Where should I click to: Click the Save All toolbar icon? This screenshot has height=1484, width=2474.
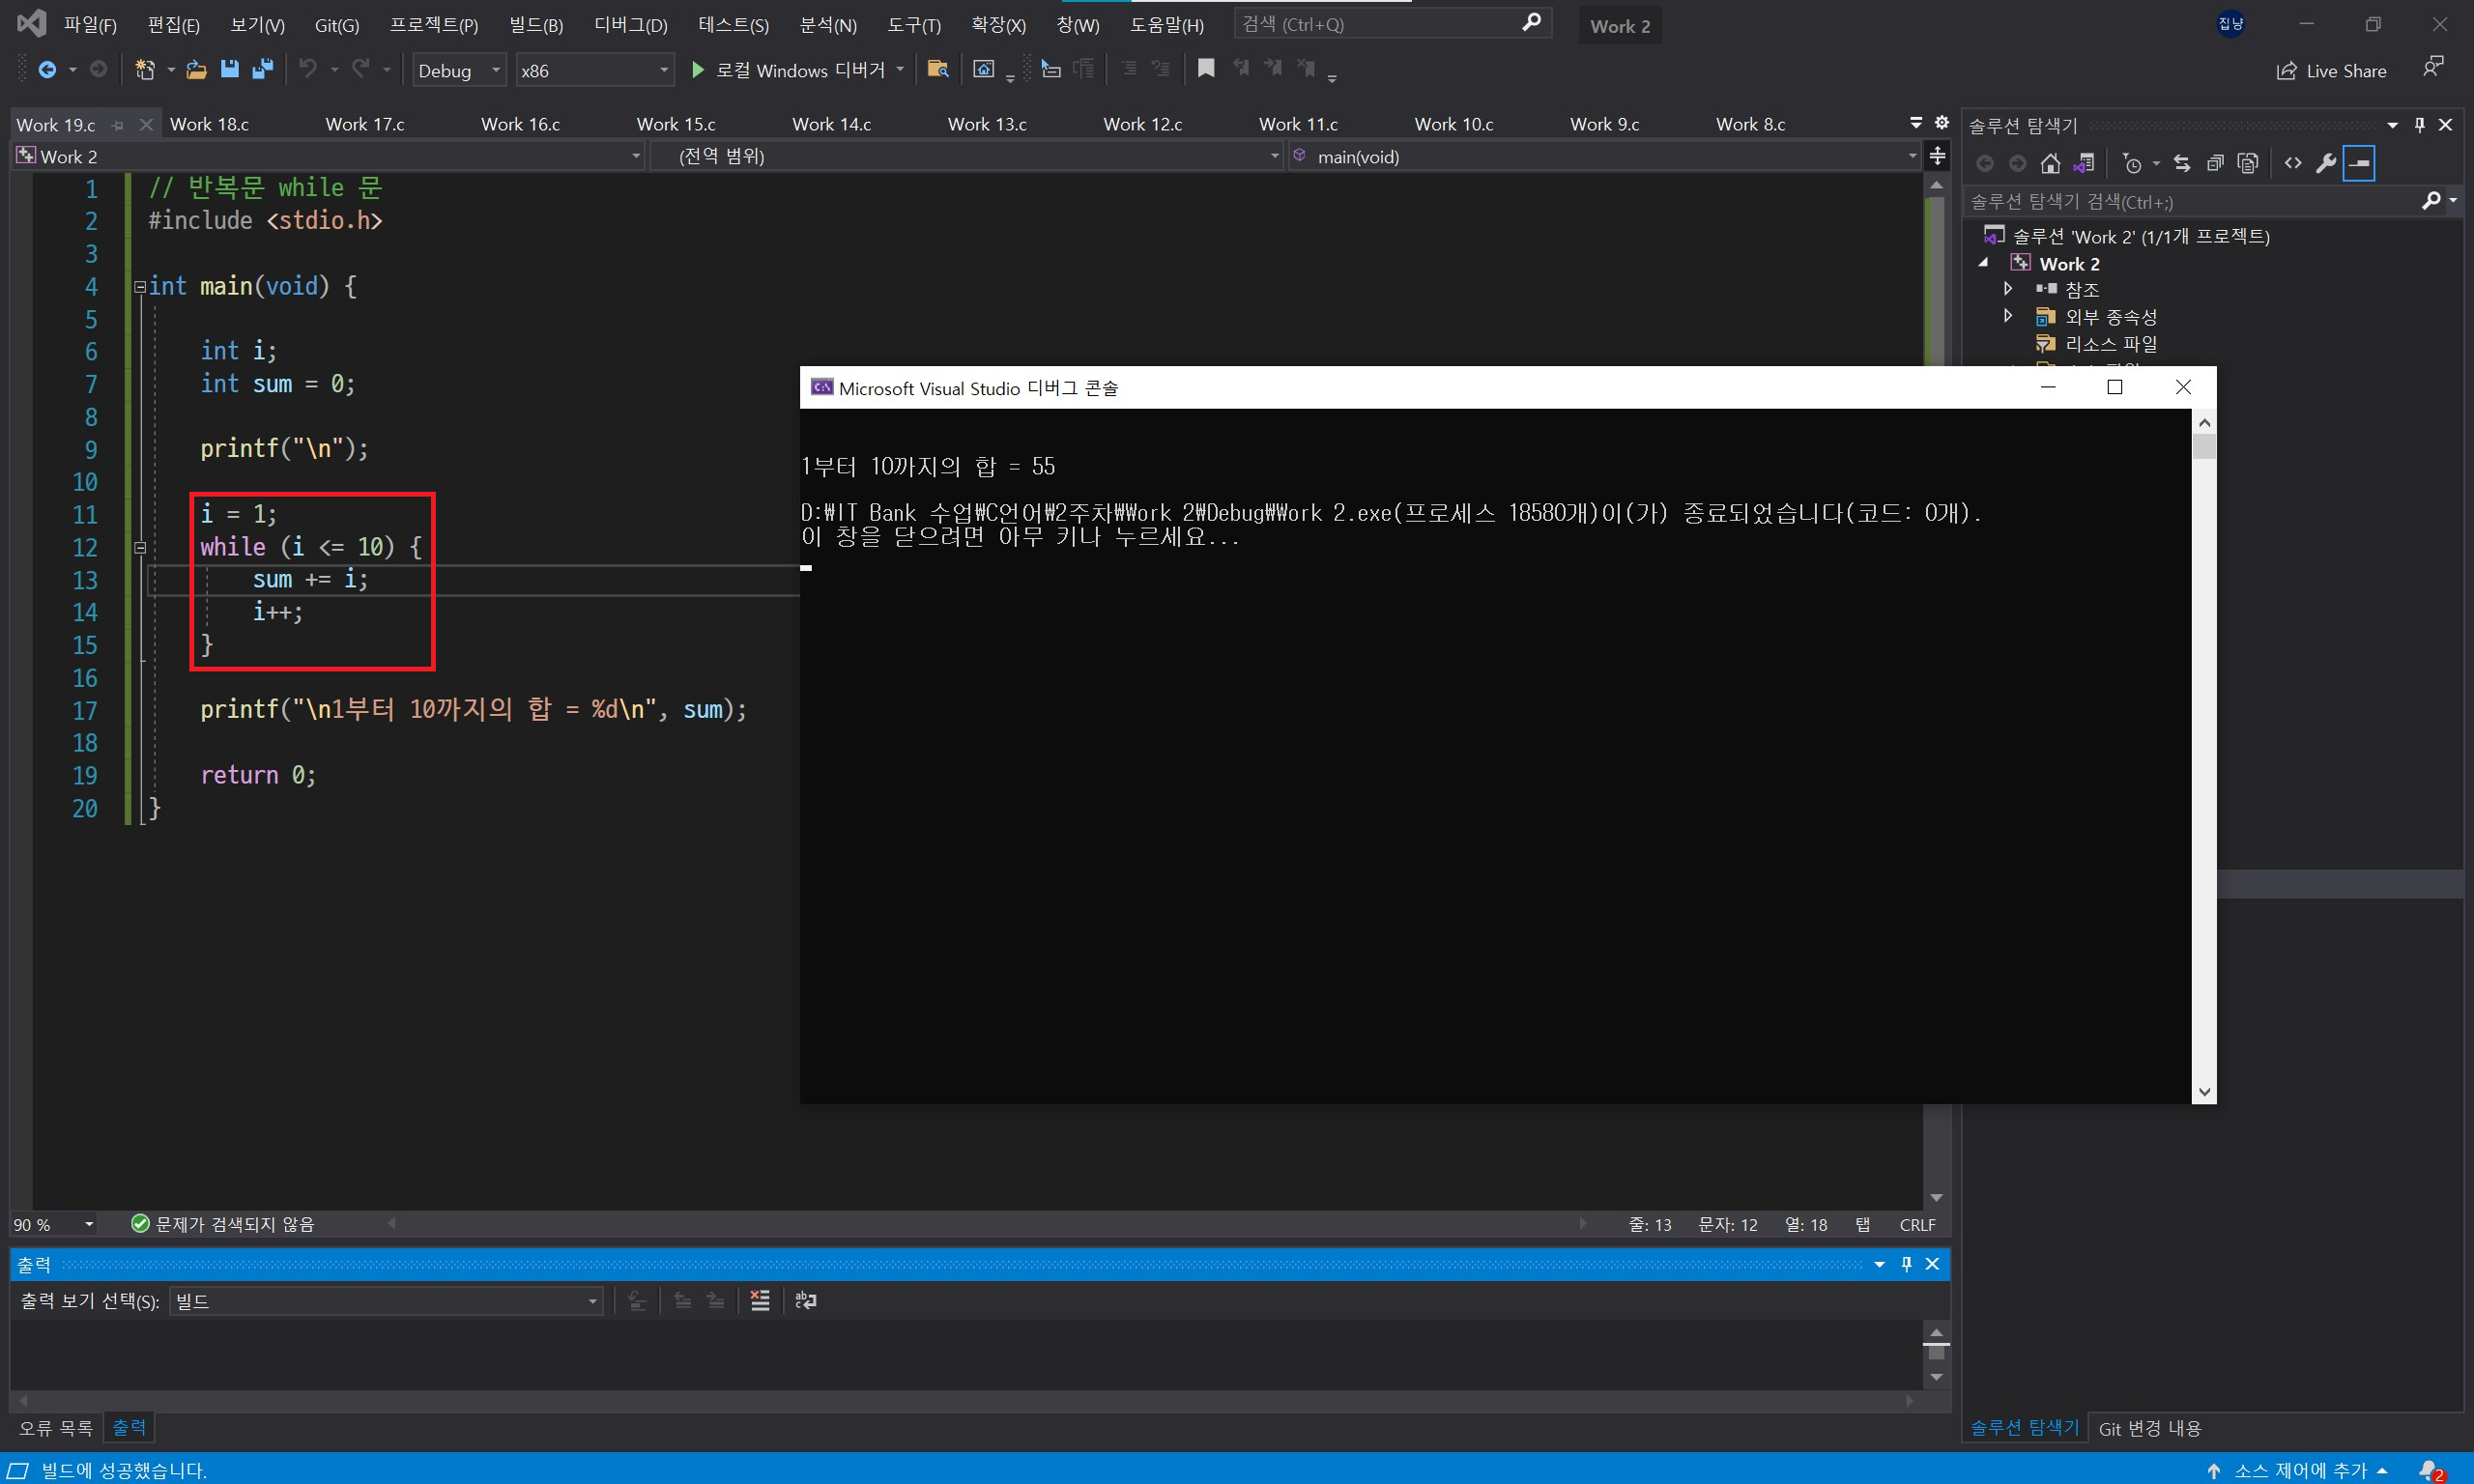click(262, 69)
